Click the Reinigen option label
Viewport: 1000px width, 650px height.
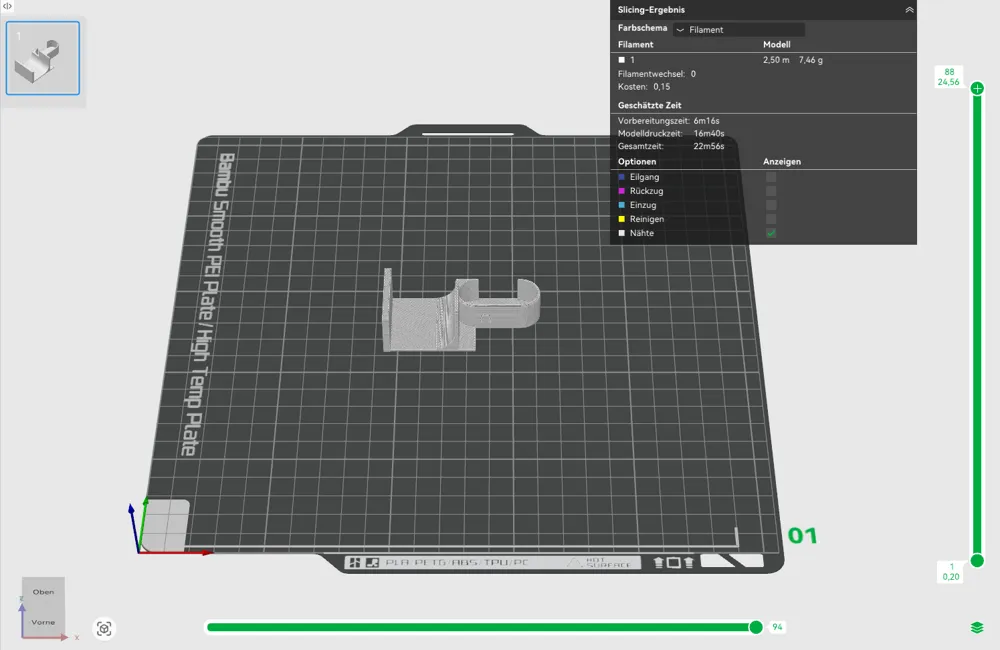click(x=647, y=219)
